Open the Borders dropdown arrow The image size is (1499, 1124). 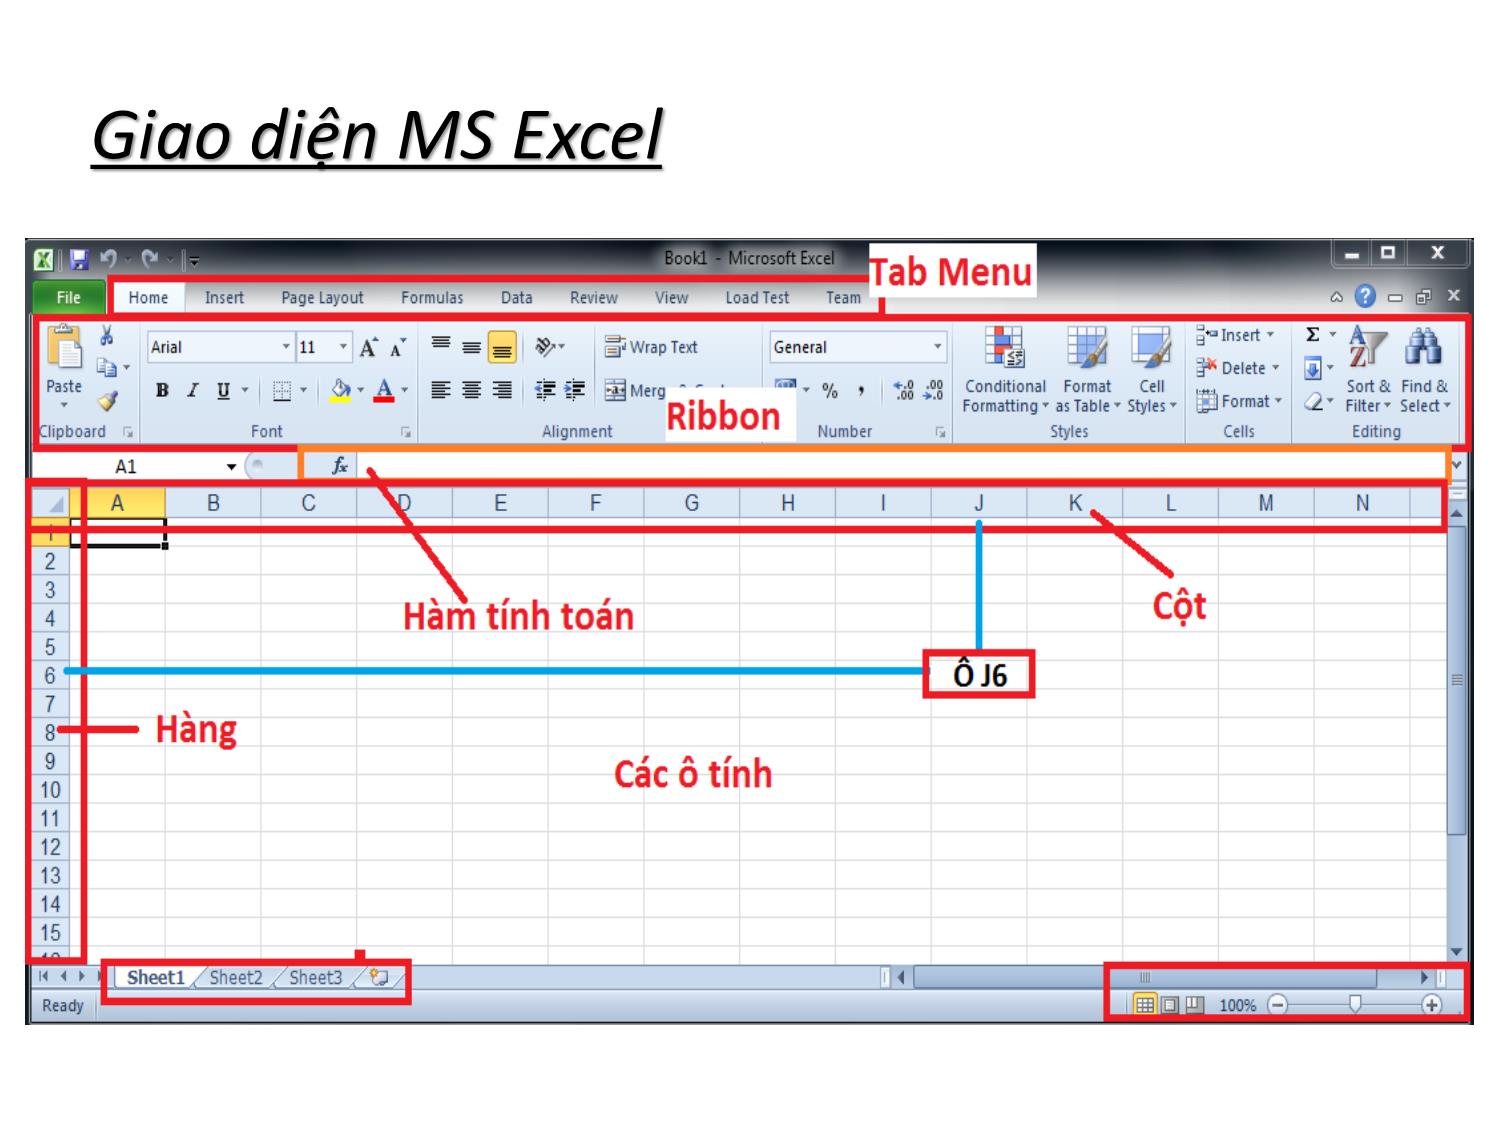[303, 390]
